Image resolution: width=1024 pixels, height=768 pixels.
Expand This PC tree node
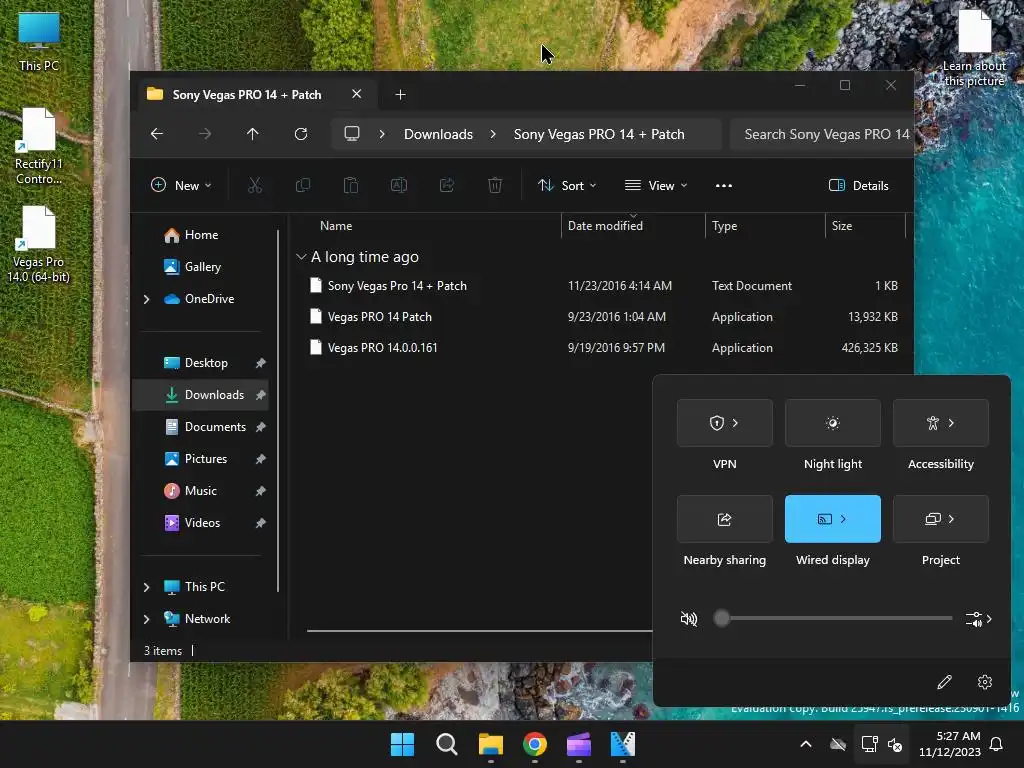pyautogui.click(x=146, y=587)
